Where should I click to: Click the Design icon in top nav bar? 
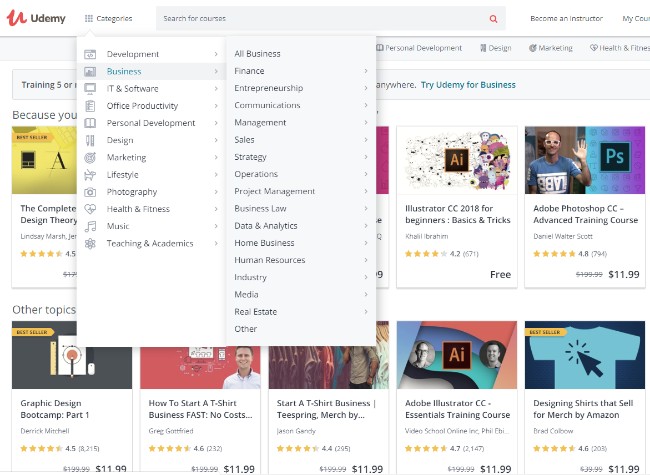tap(483, 48)
